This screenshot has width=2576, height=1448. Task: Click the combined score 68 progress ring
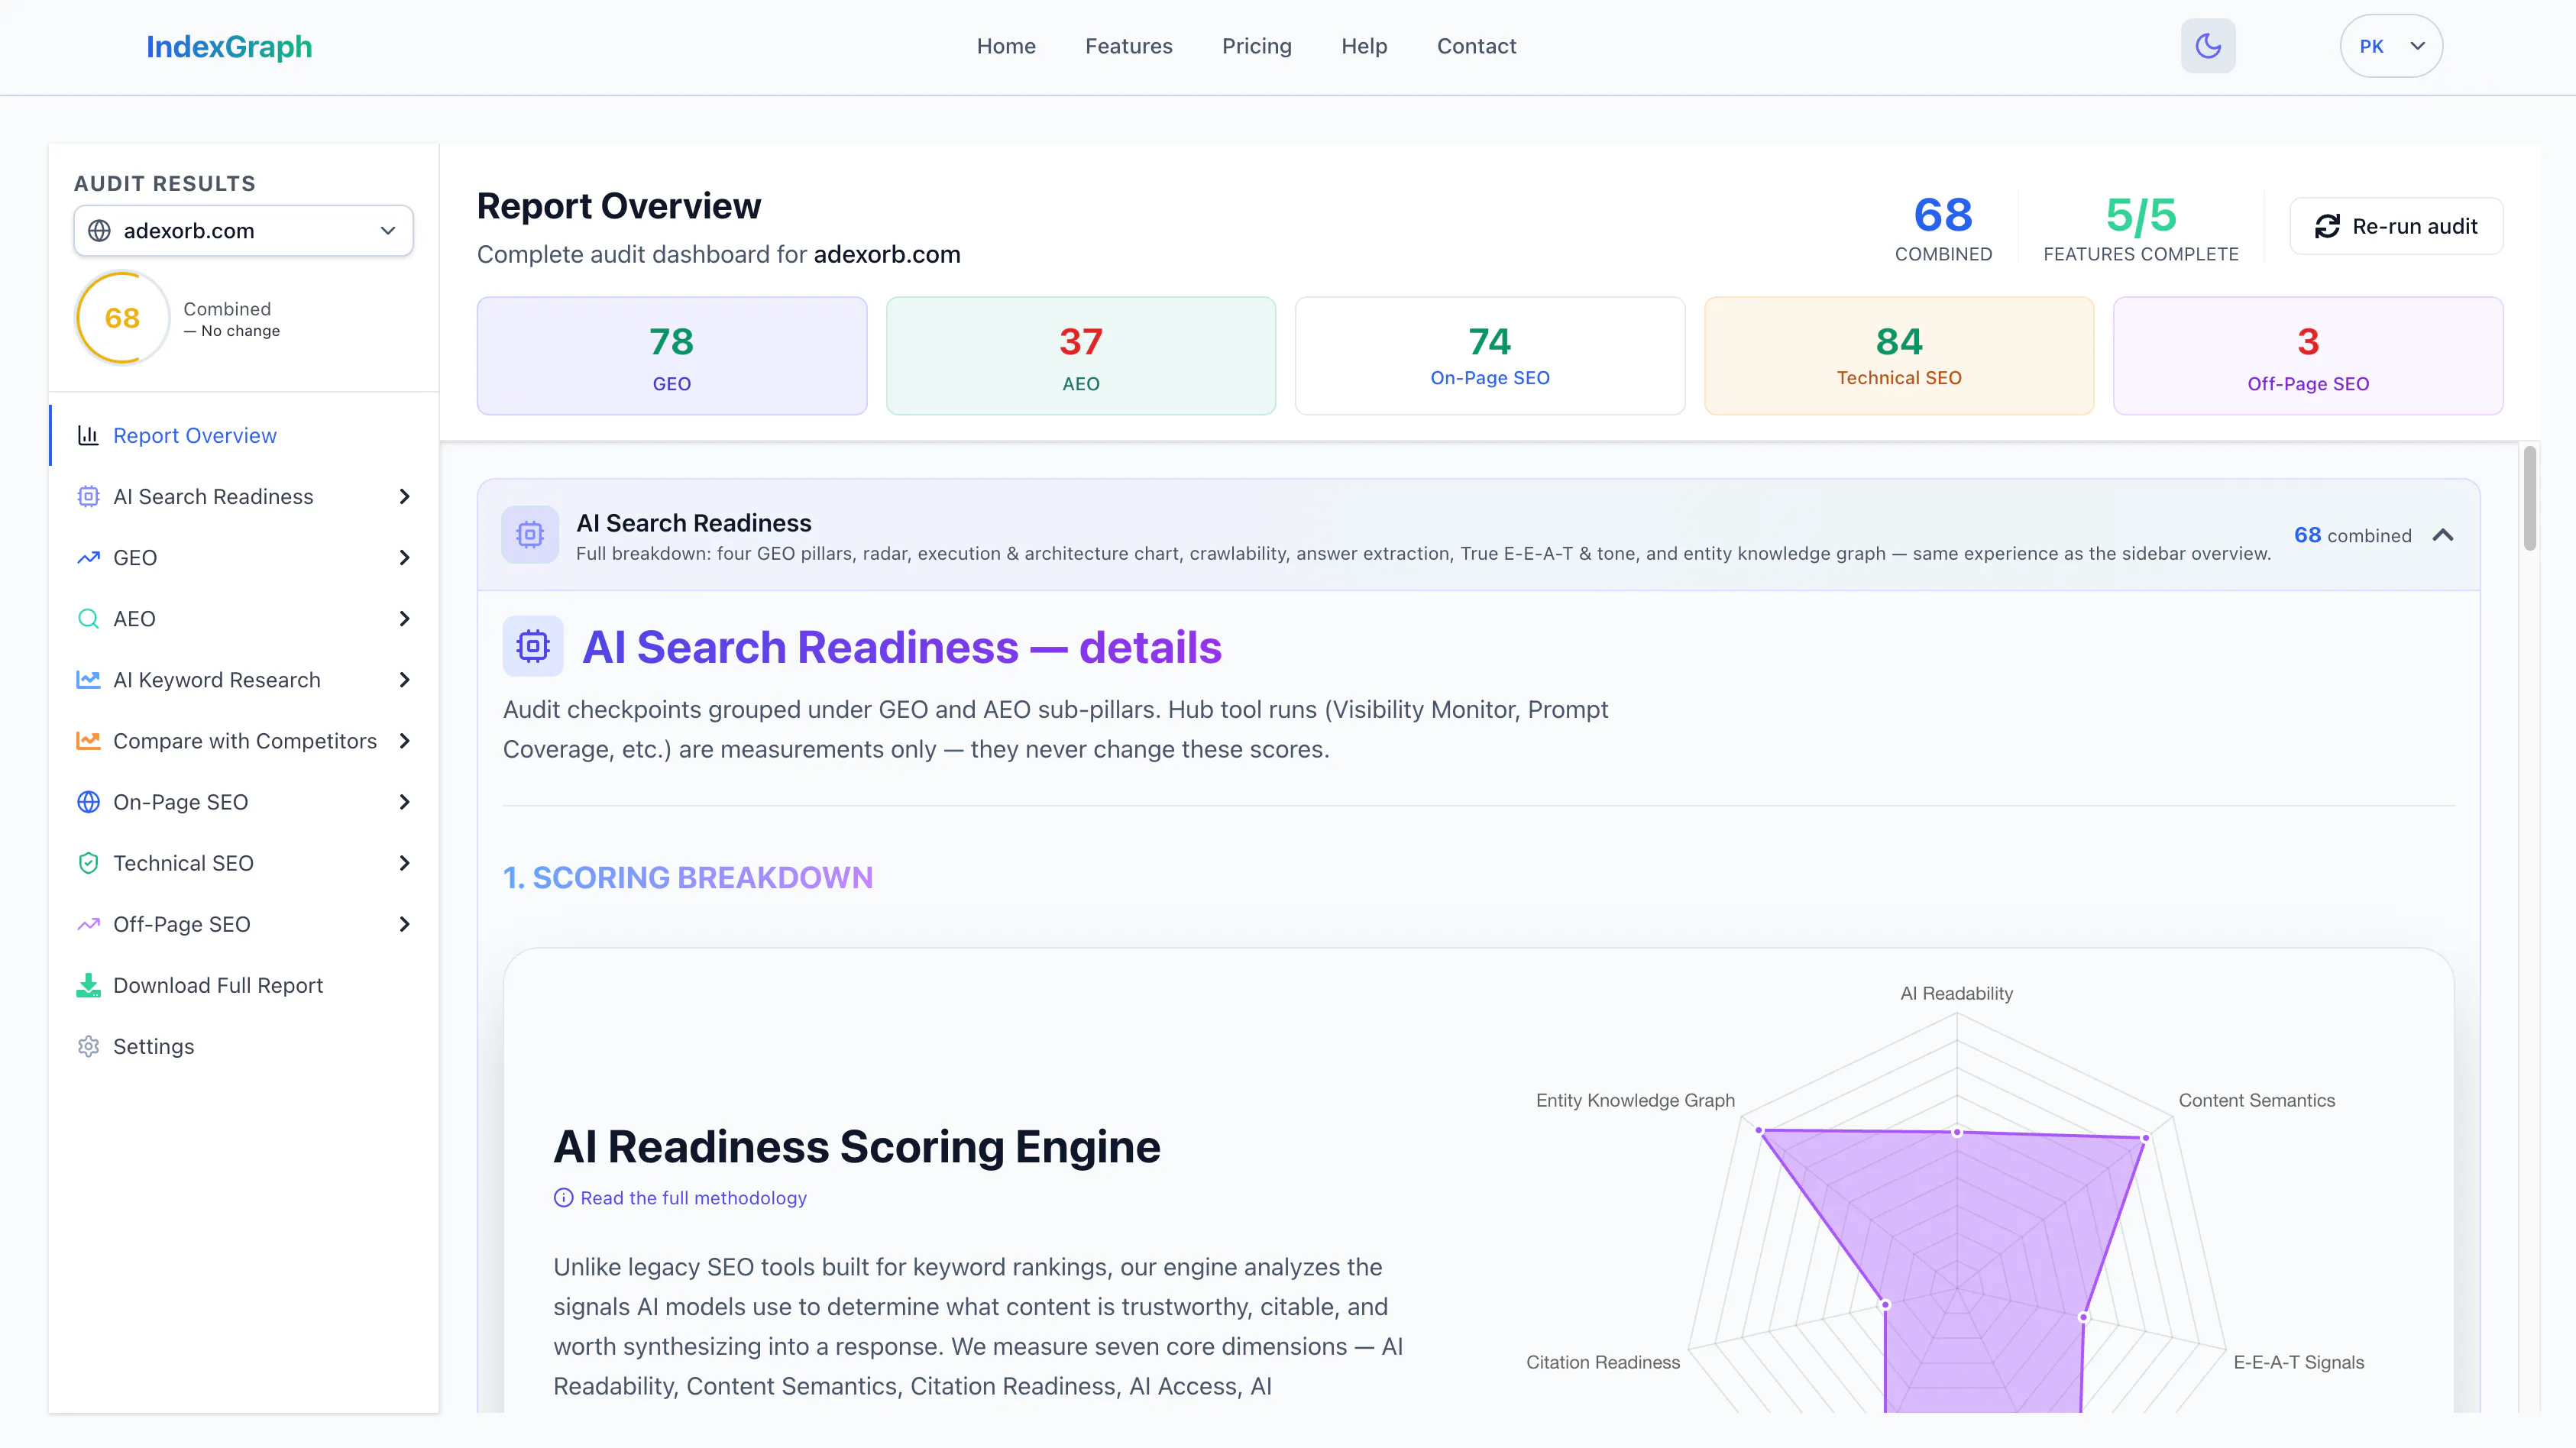(x=123, y=318)
